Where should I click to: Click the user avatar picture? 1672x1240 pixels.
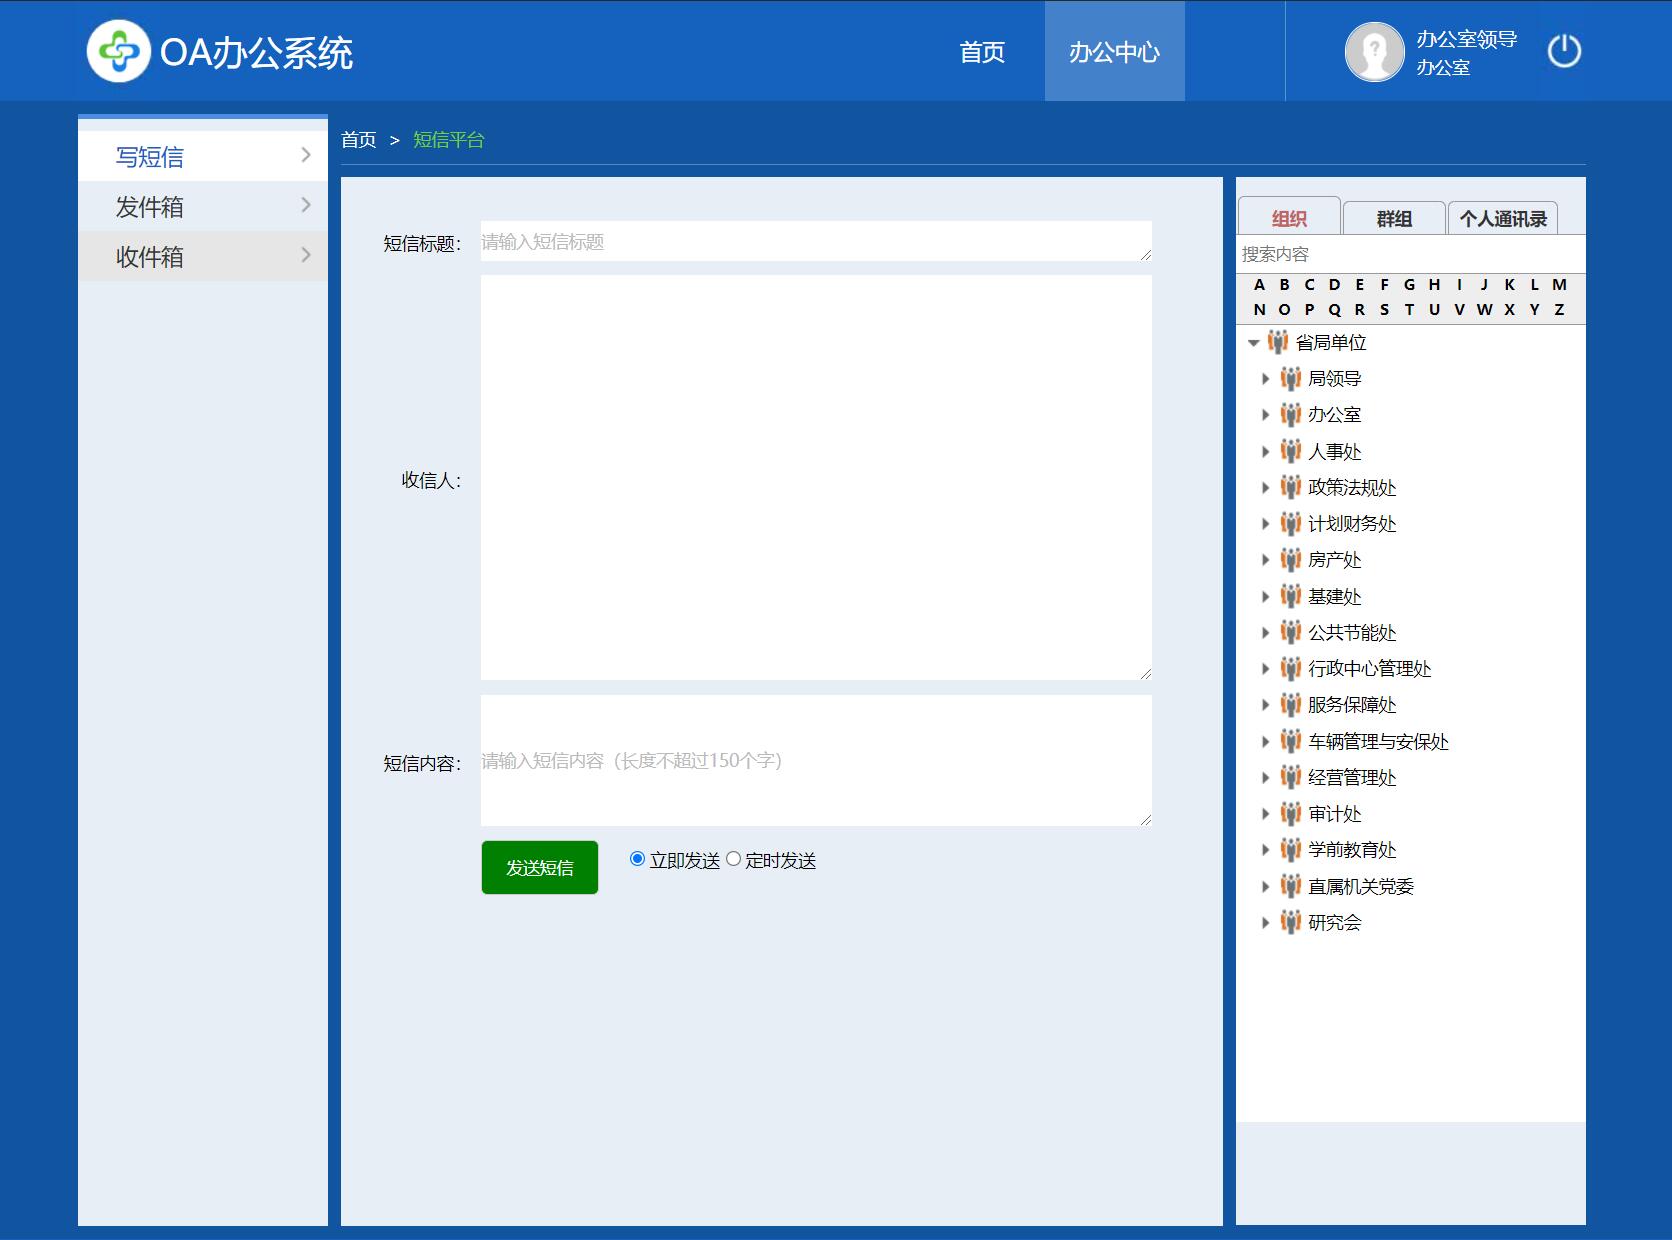1374,51
